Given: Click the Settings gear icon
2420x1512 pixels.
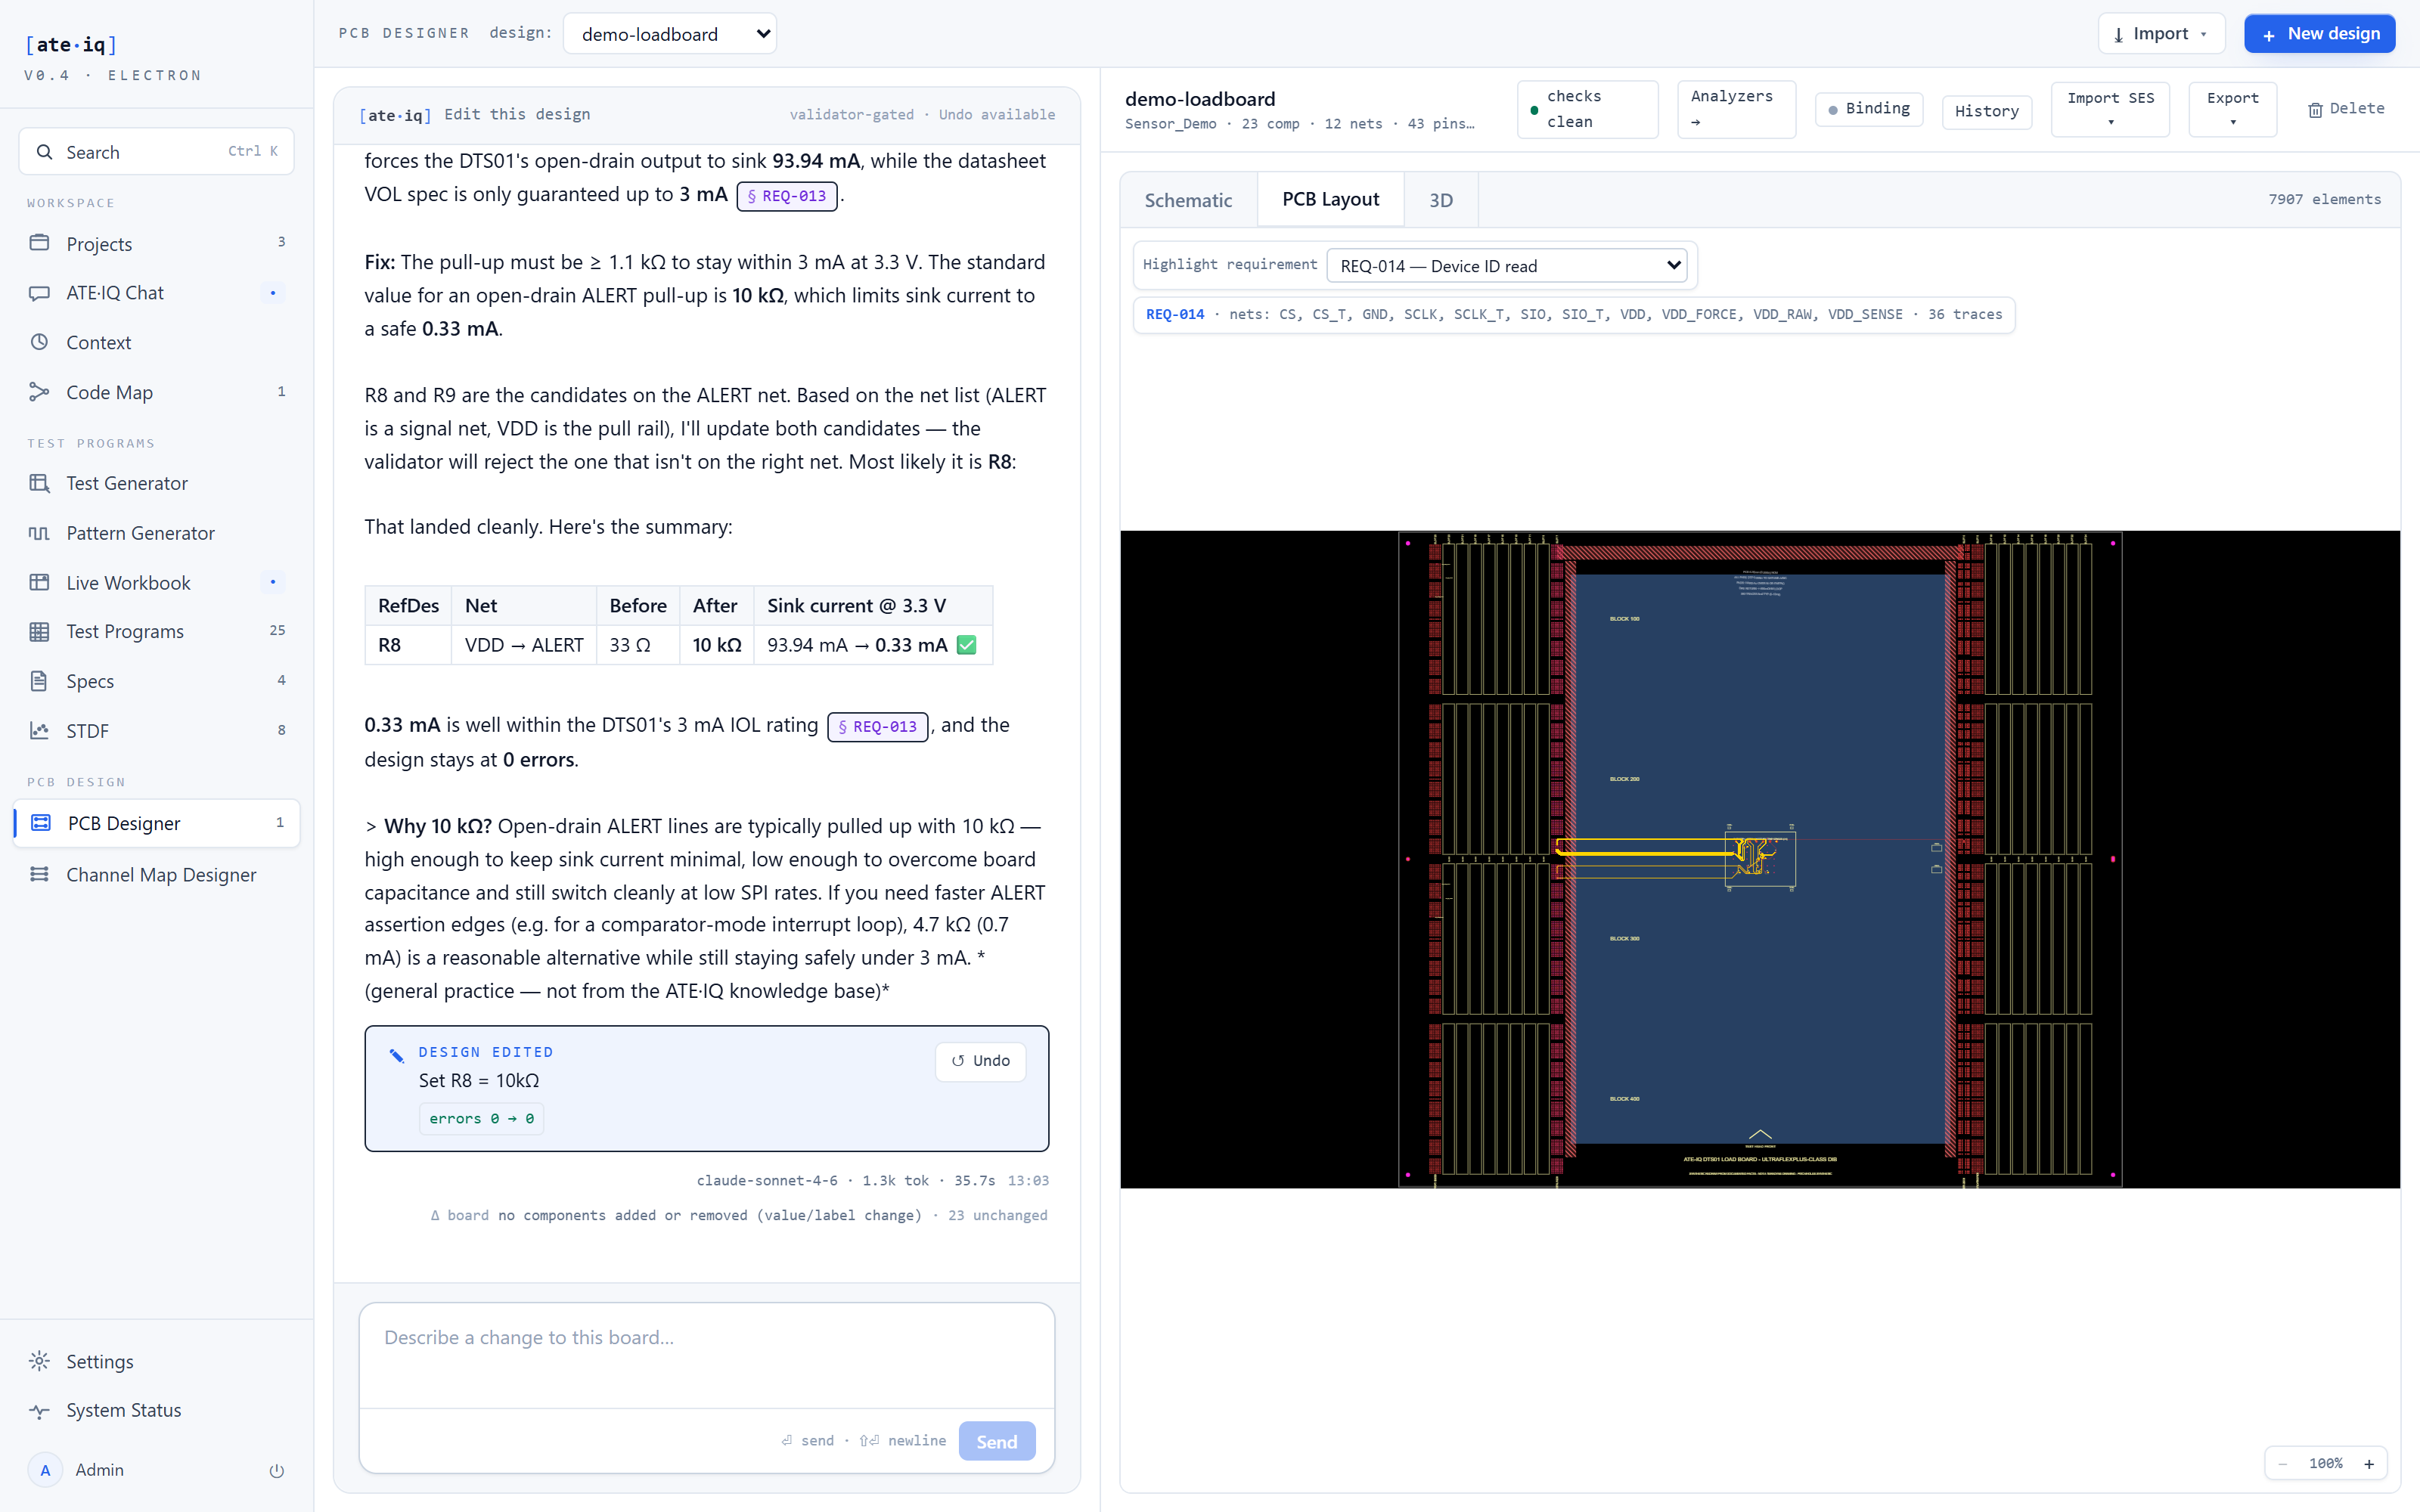Looking at the screenshot, I should (x=39, y=1361).
